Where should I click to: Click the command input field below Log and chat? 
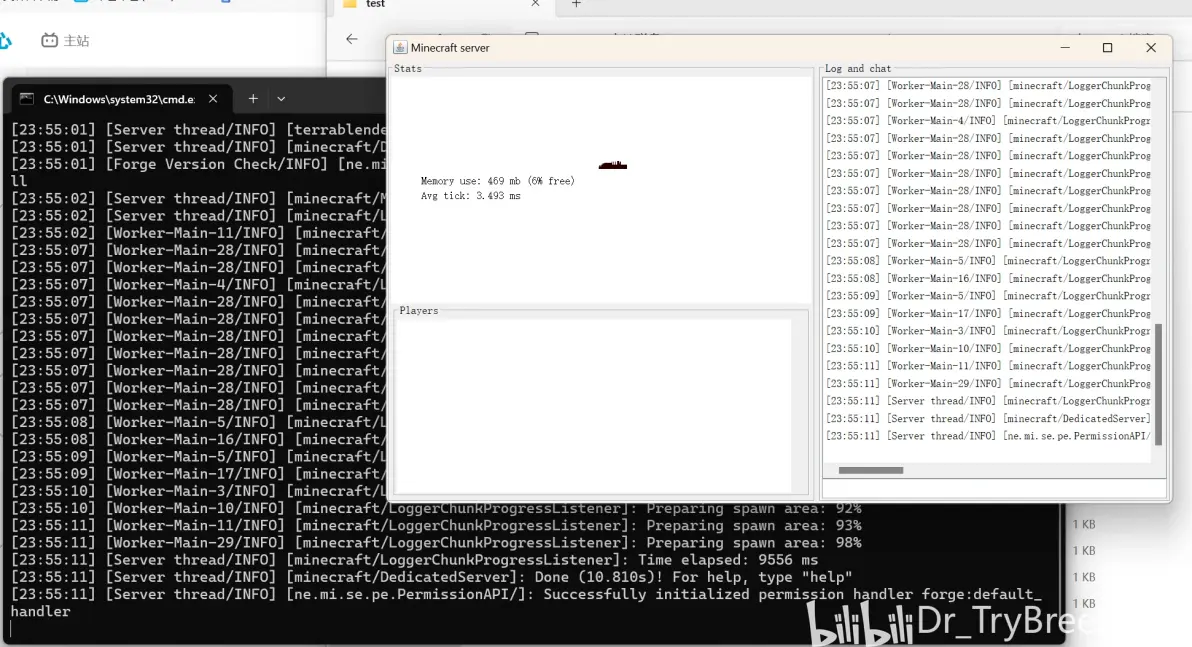point(994,488)
